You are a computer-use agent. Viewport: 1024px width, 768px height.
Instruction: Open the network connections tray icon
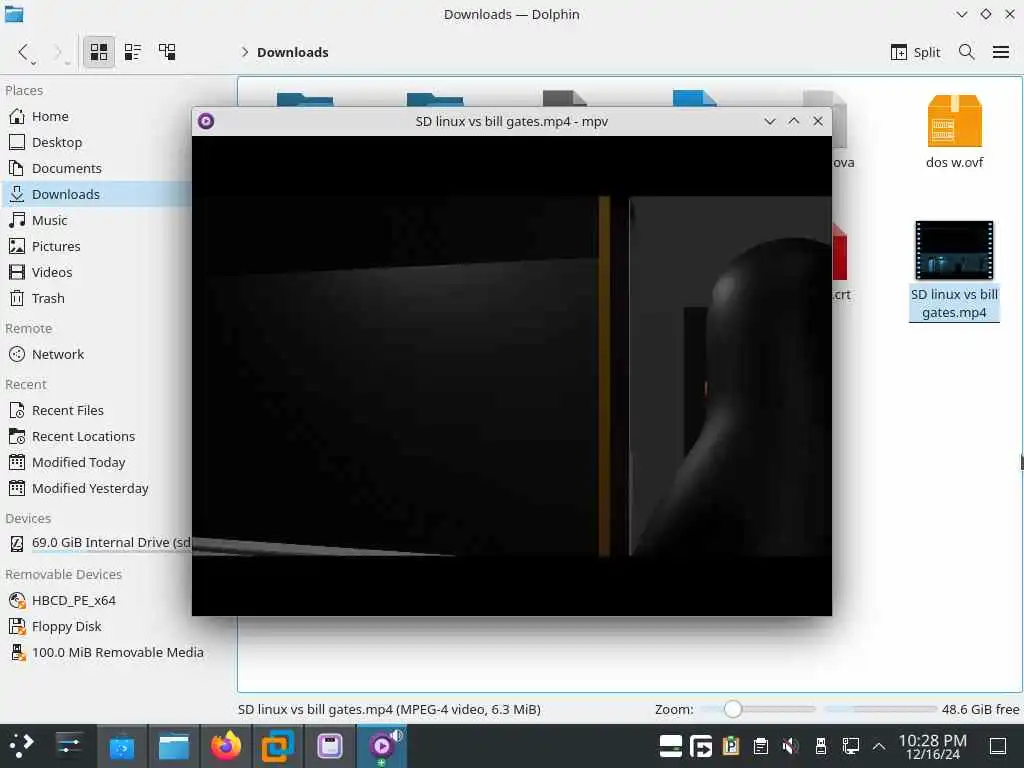click(x=850, y=745)
